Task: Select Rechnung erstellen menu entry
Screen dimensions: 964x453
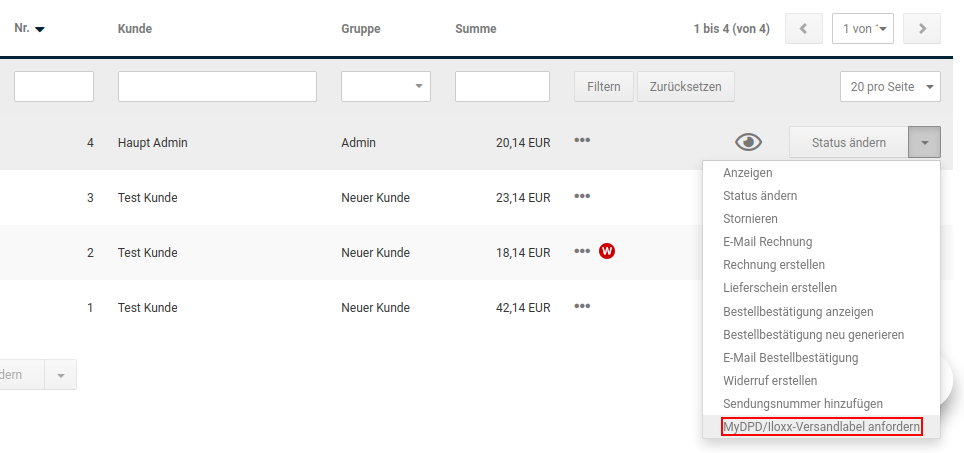Action: click(x=774, y=264)
